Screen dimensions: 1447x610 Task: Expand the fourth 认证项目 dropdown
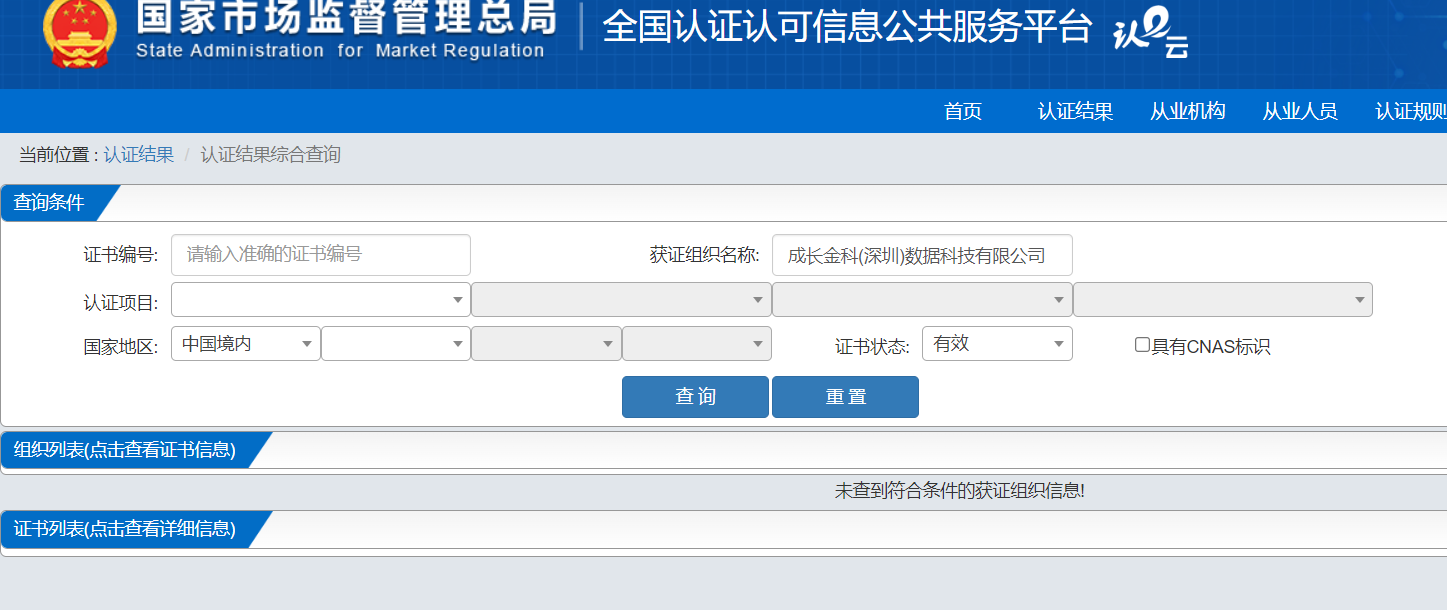click(x=1223, y=299)
